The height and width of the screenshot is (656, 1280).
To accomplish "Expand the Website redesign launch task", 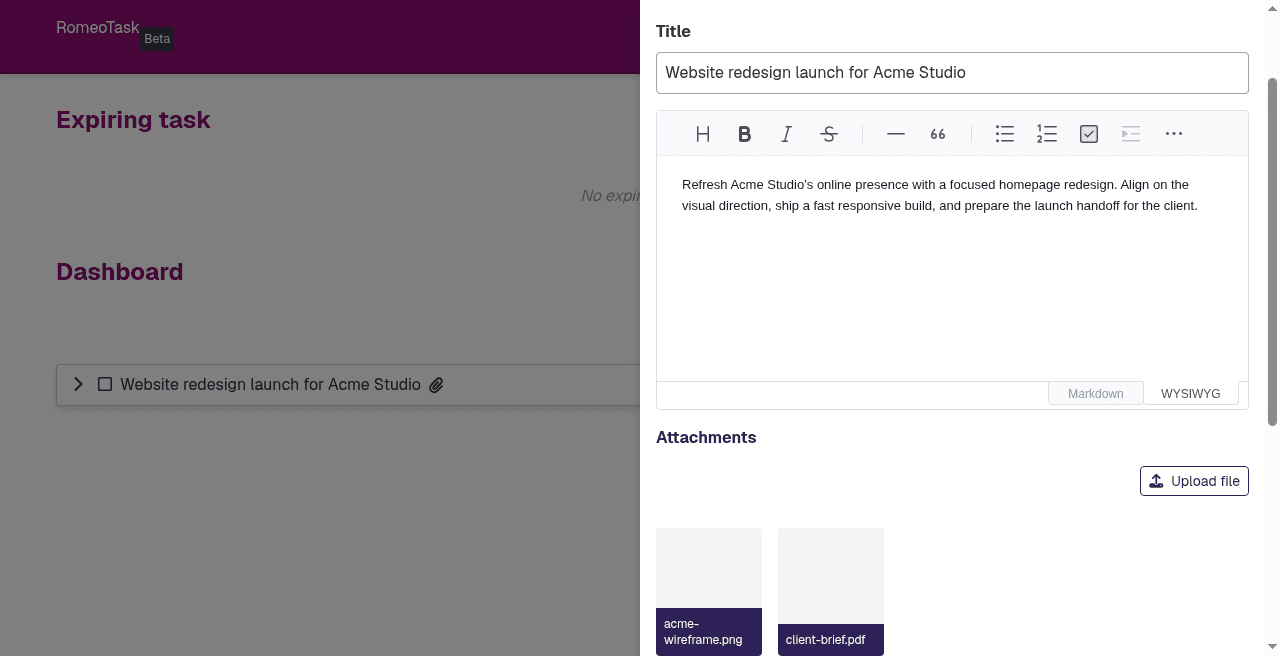I will point(78,384).
